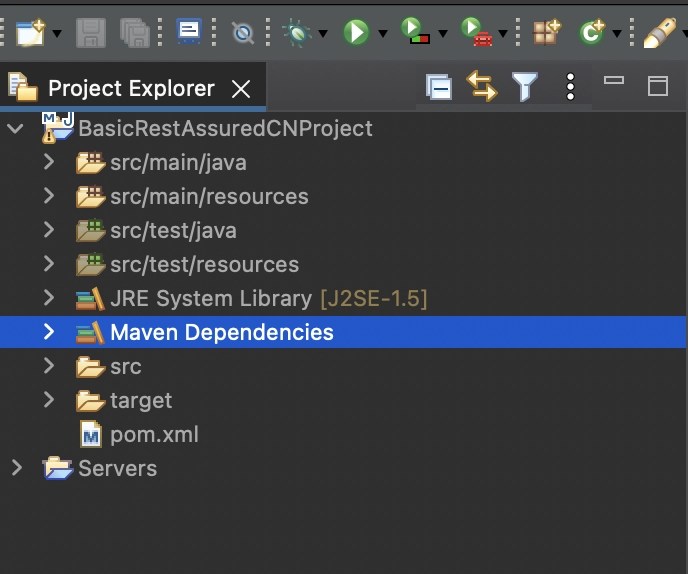Image resolution: width=688 pixels, height=574 pixels.
Task: Open the External Tools dropdown arrow
Action: click(x=503, y=33)
